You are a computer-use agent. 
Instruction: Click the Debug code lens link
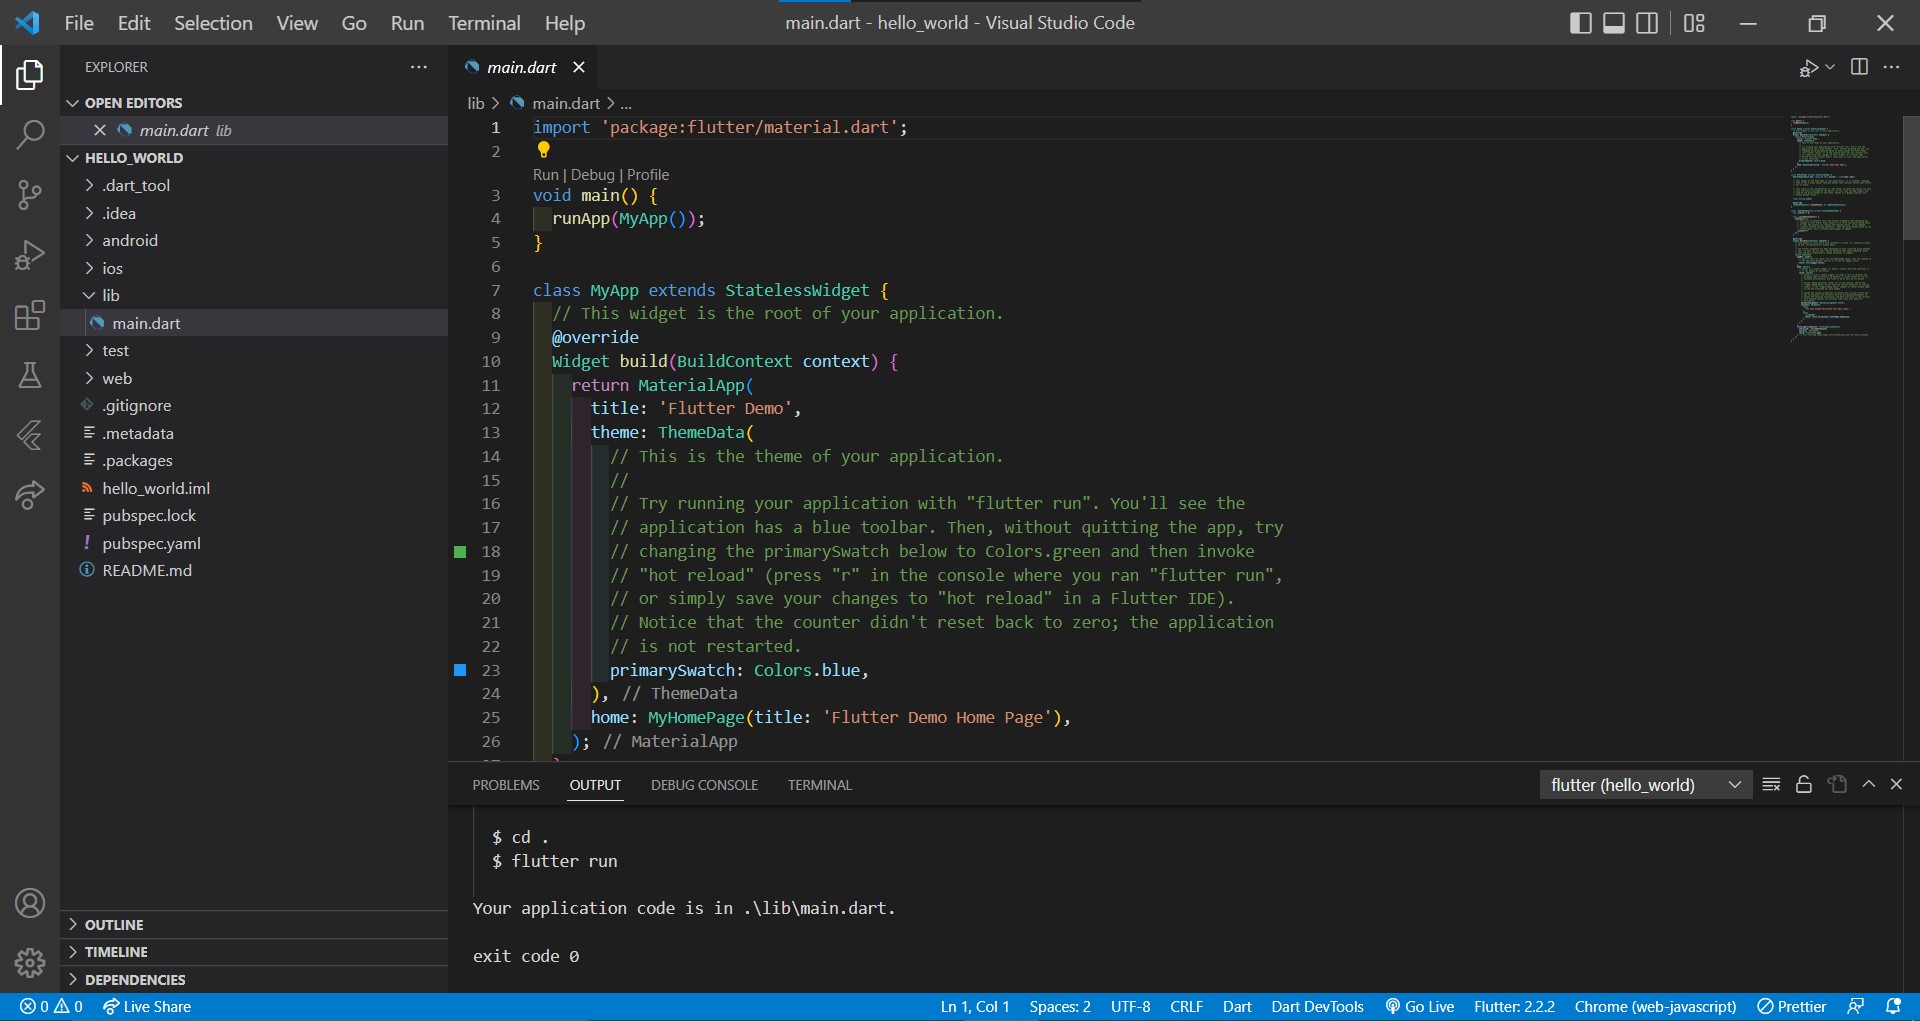(593, 175)
